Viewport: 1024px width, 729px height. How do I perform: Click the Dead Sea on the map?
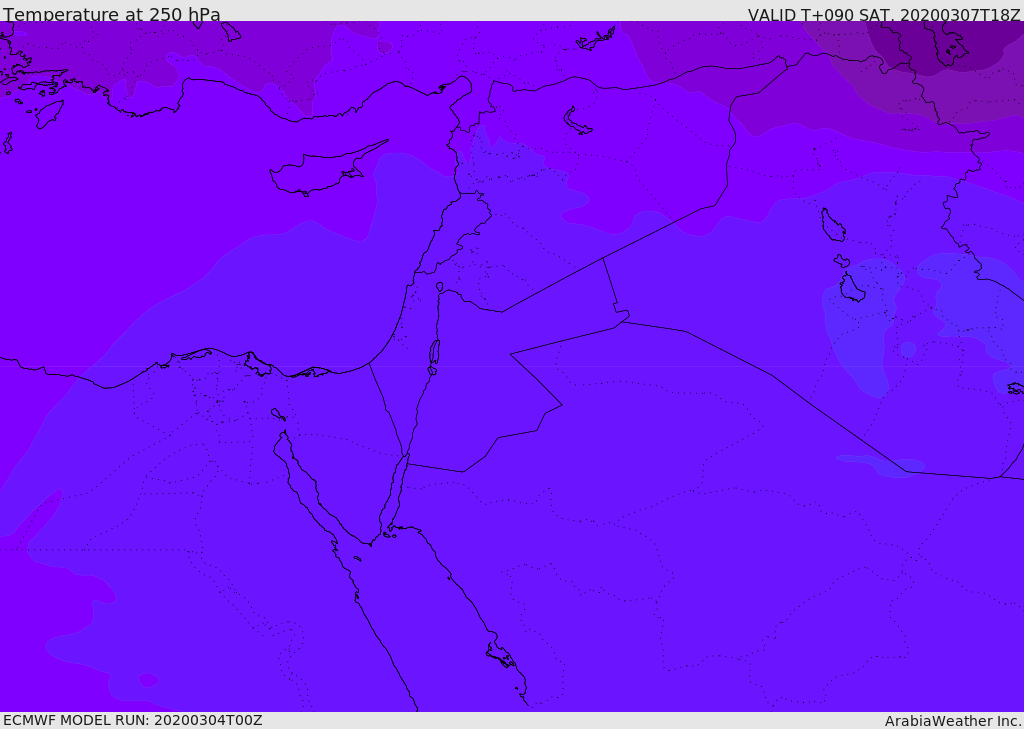coord(434,352)
